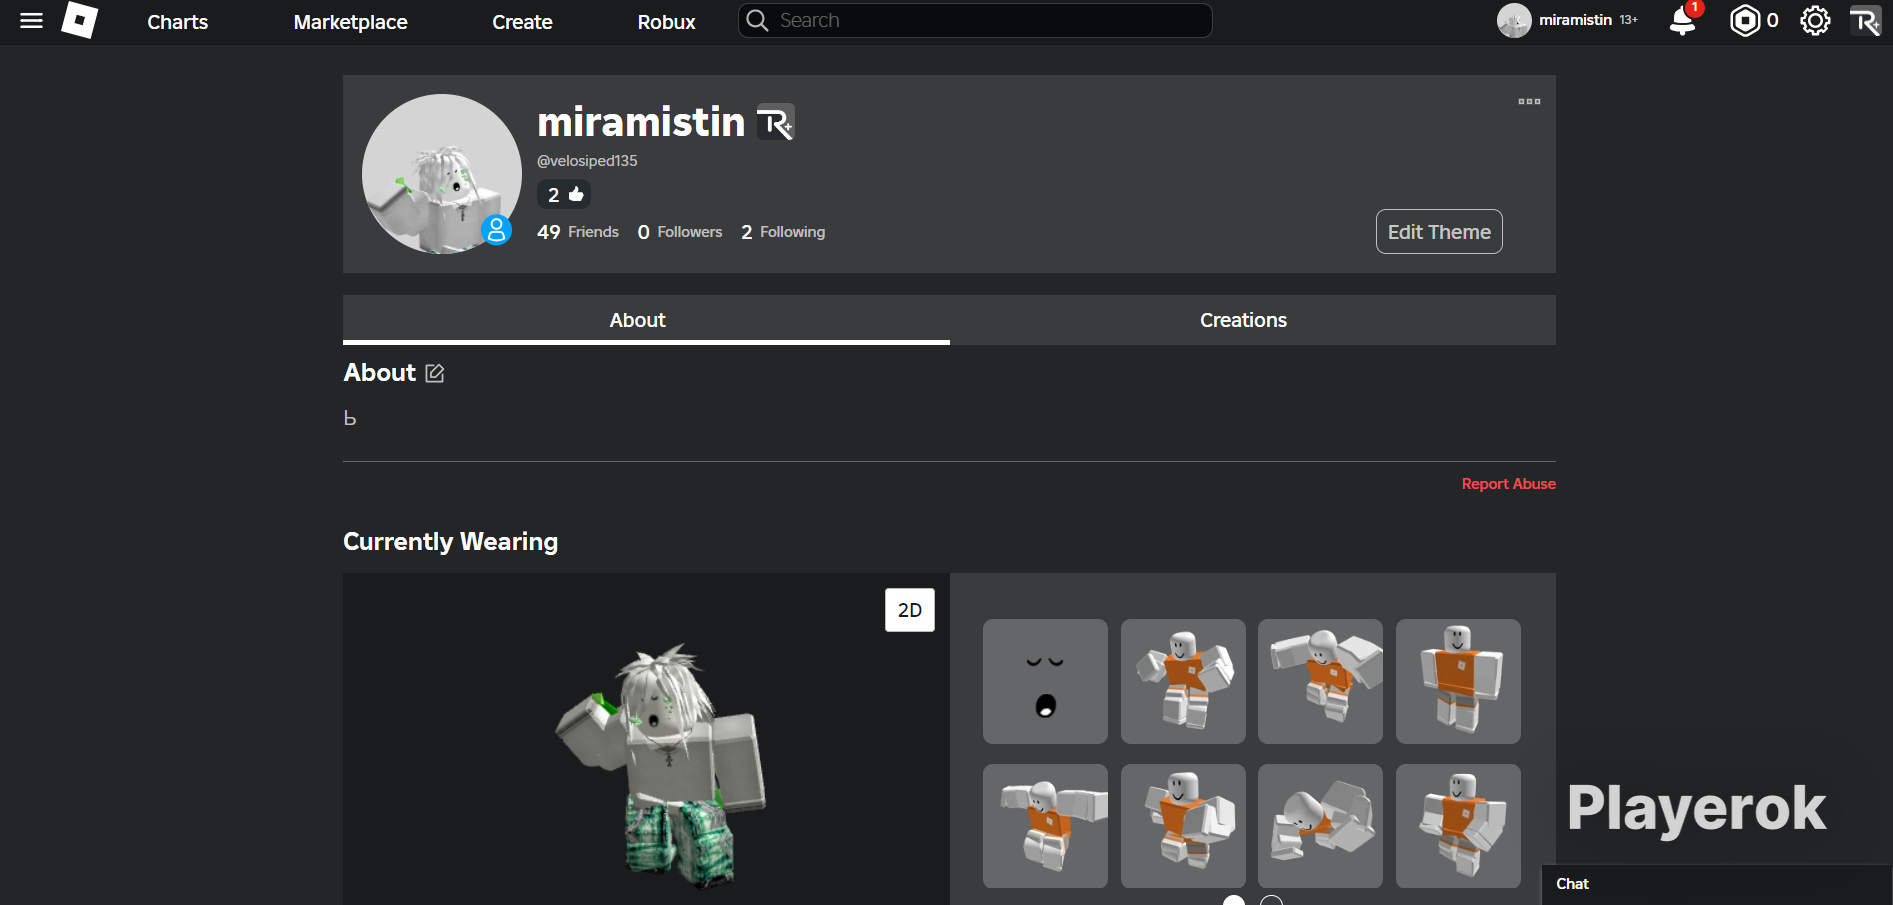Open the Robux page
The height and width of the screenshot is (905, 1893).
666,22
